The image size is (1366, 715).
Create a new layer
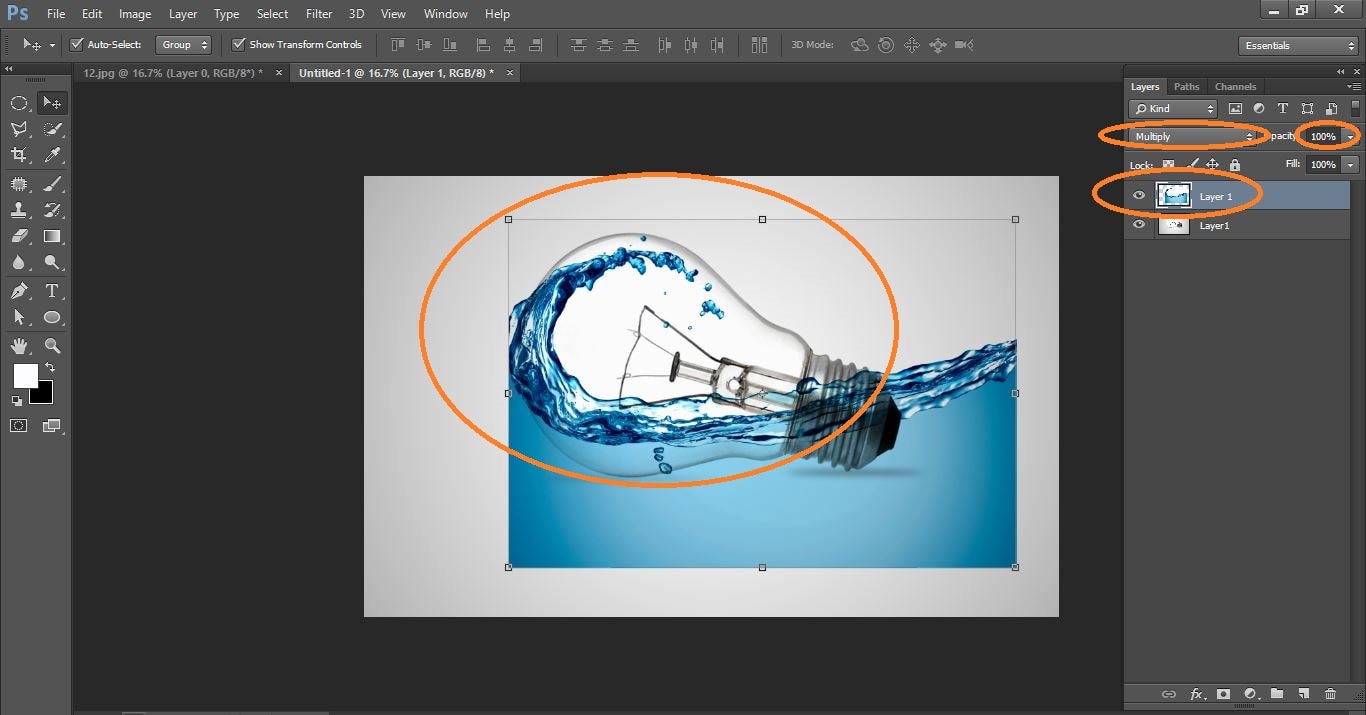click(x=1304, y=694)
